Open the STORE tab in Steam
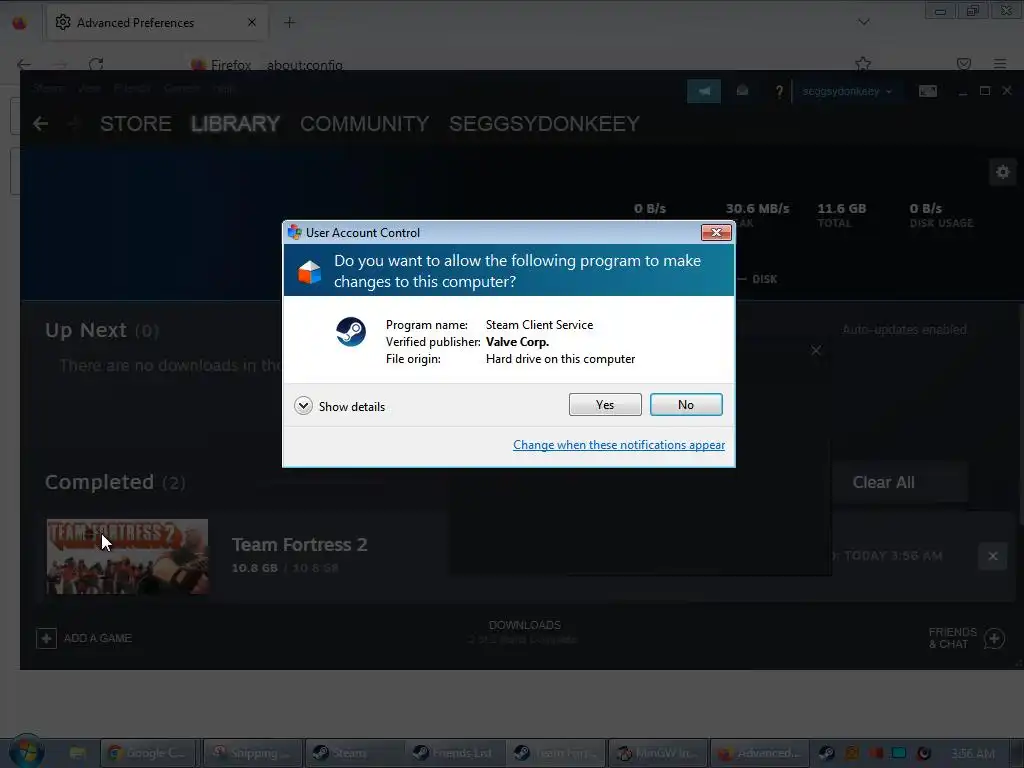 pos(135,123)
